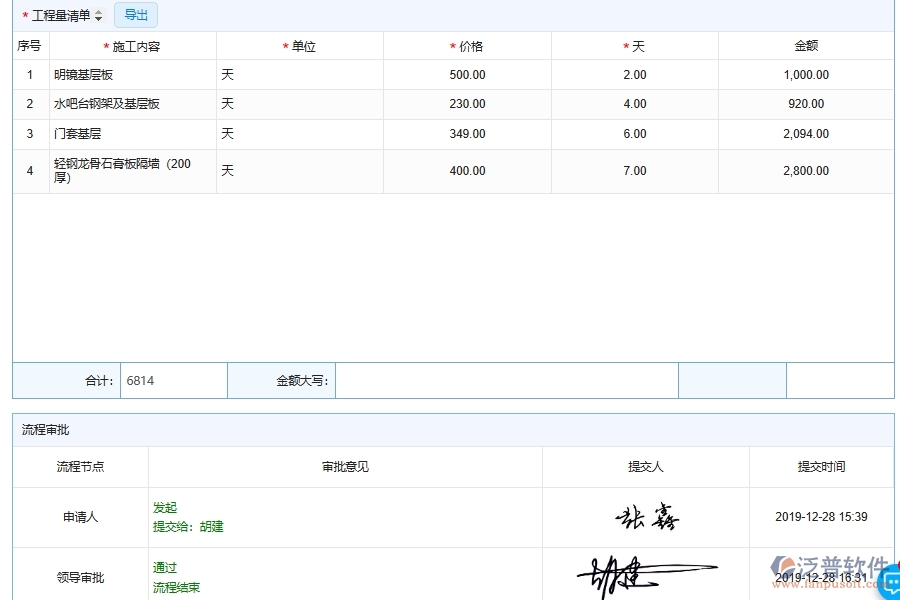Click row number 1 in 序号 column
900x600 pixels.
30,75
